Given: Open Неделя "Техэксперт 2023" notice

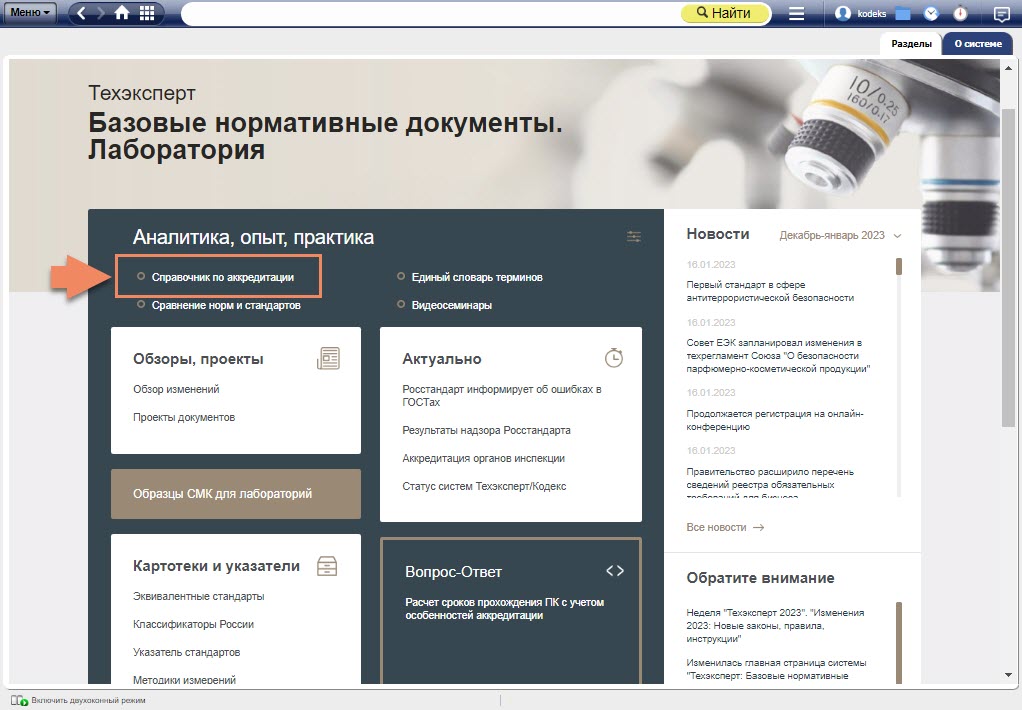Looking at the screenshot, I should 775,626.
